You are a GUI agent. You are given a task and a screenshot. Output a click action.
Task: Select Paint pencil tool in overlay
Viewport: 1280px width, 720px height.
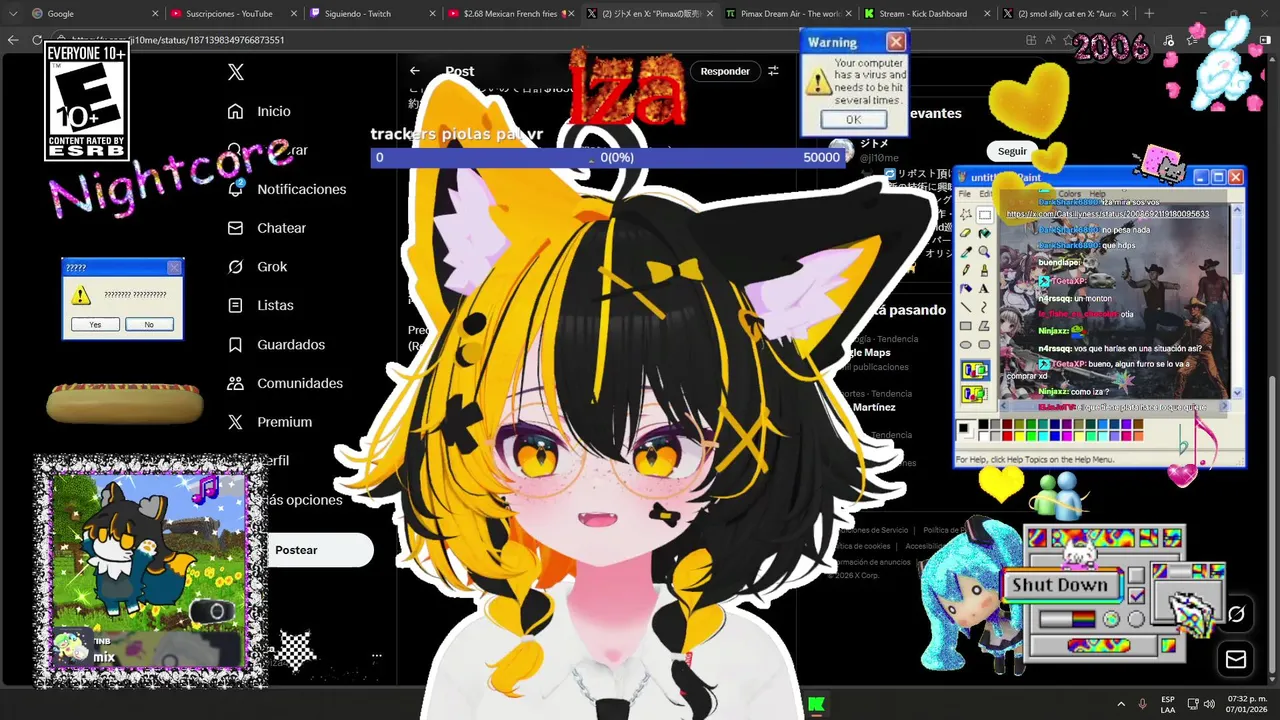[x=966, y=270]
